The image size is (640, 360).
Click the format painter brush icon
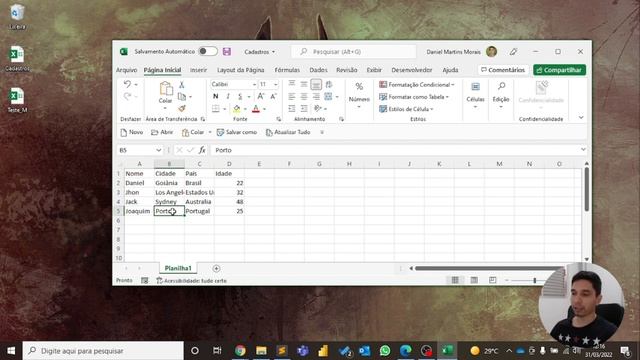click(x=182, y=108)
